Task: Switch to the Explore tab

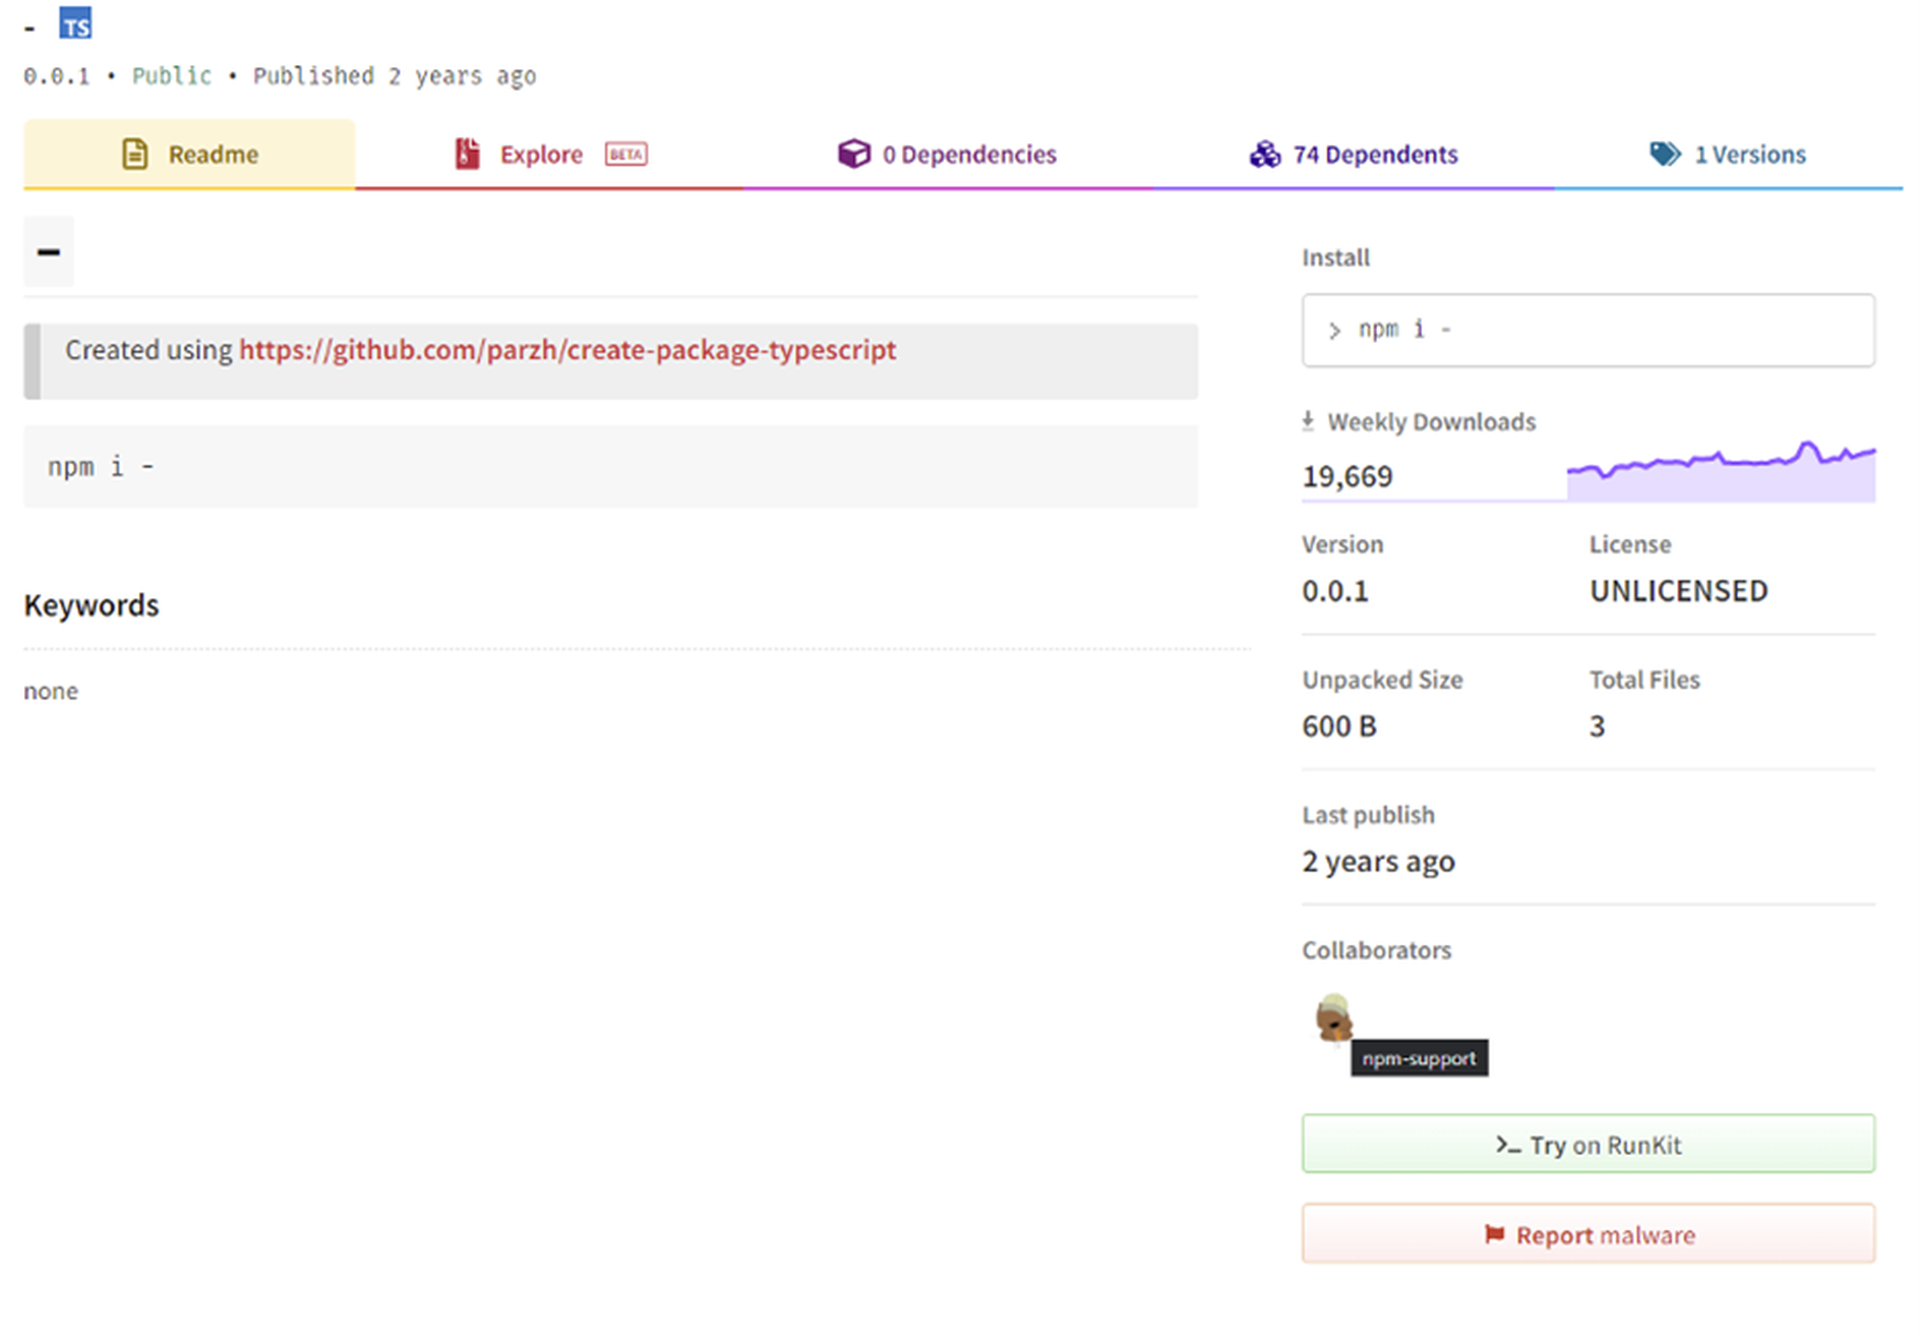Action: 549,154
